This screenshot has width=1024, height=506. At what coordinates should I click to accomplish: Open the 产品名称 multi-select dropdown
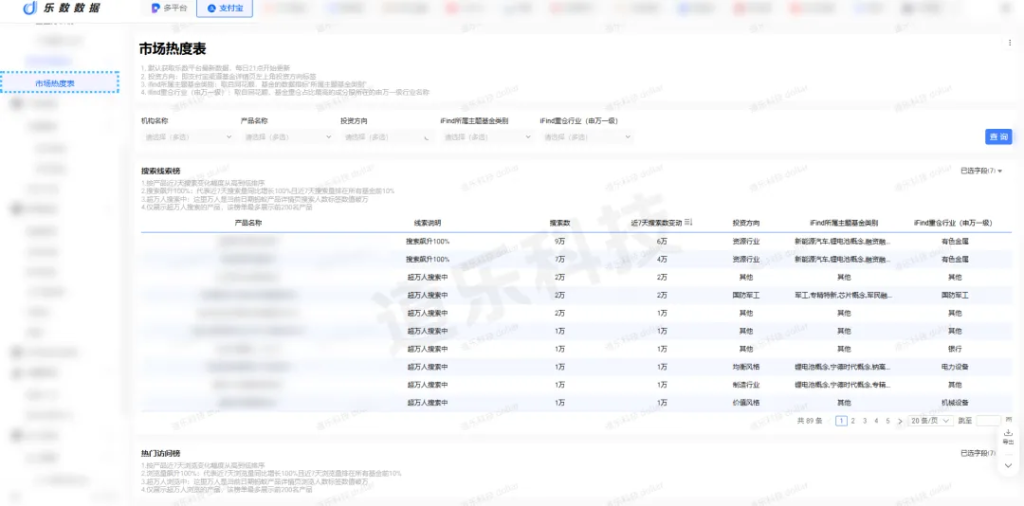pos(282,137)
